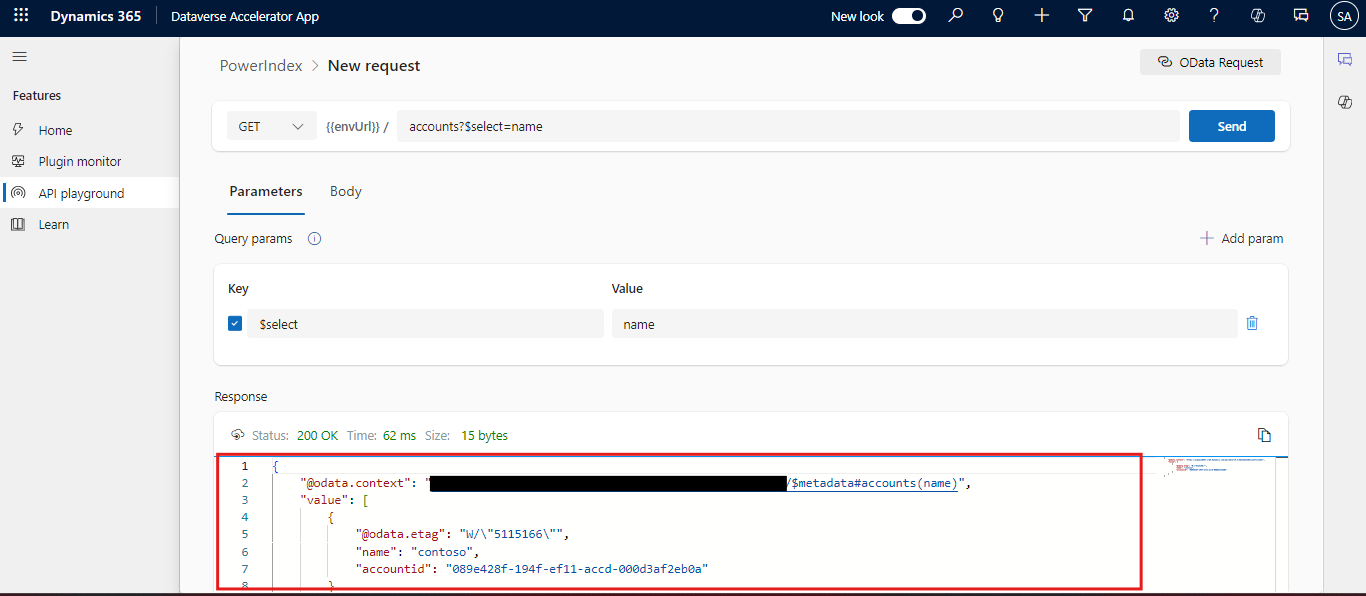Image resolution: width=1366 pixels, height=596 pixels.
Task: Select the Parameters tab
Action: (x=265, y=191)
